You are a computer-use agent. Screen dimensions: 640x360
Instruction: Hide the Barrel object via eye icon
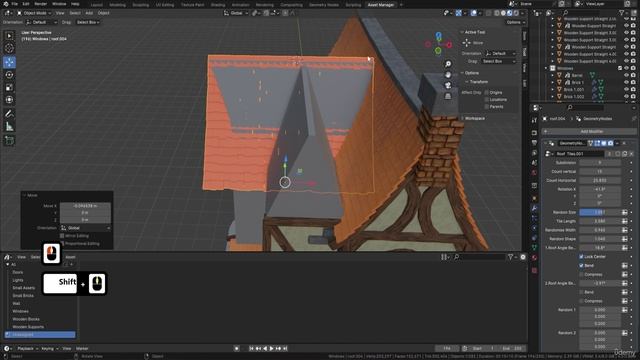[x=627, y=76]
